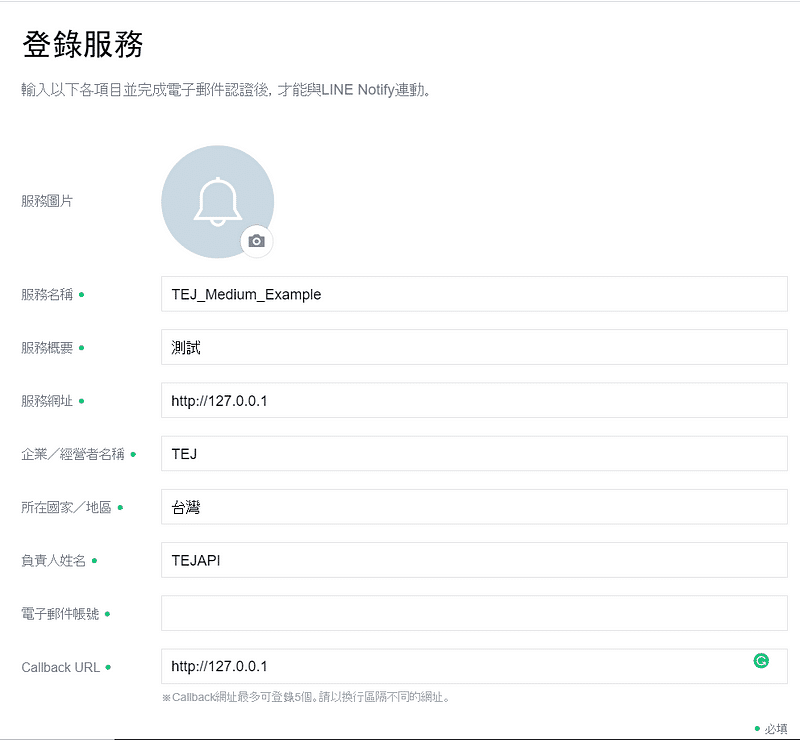Click the 服務圖片 label
Viewport: 800px width, 740px height.
point(47,201)
